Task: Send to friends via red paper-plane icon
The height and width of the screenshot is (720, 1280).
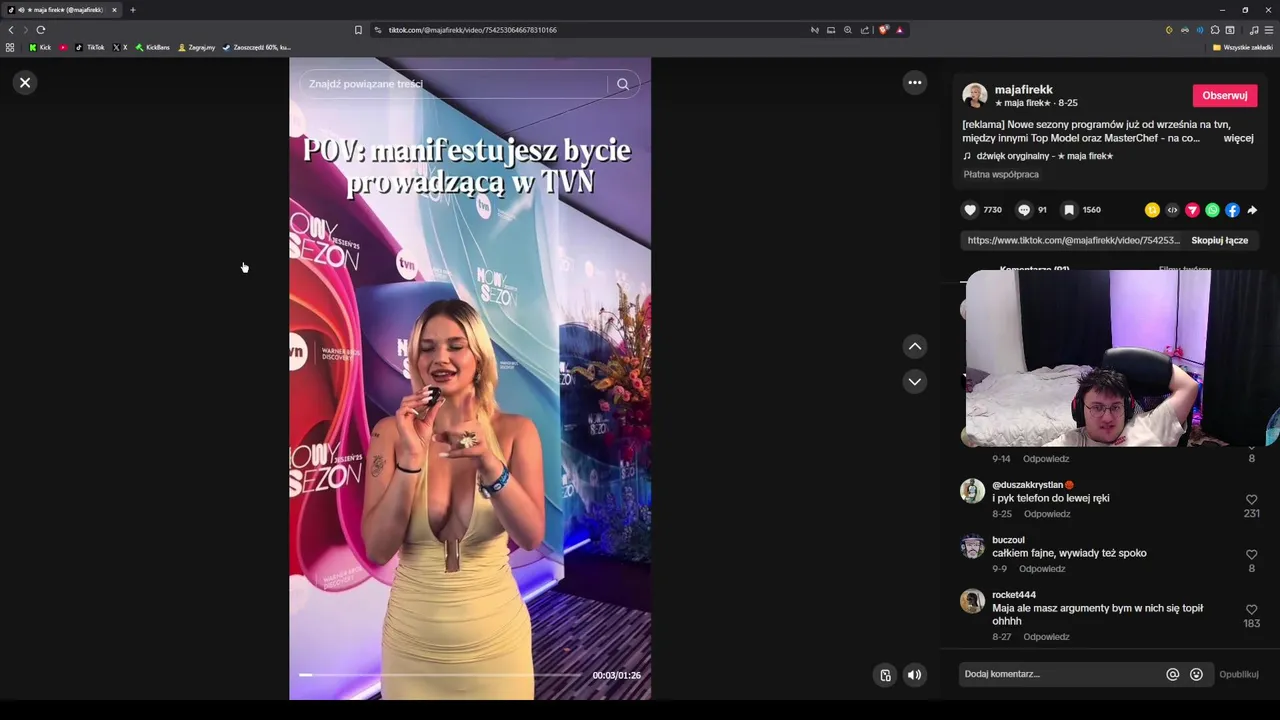Action: (1192, 210)
